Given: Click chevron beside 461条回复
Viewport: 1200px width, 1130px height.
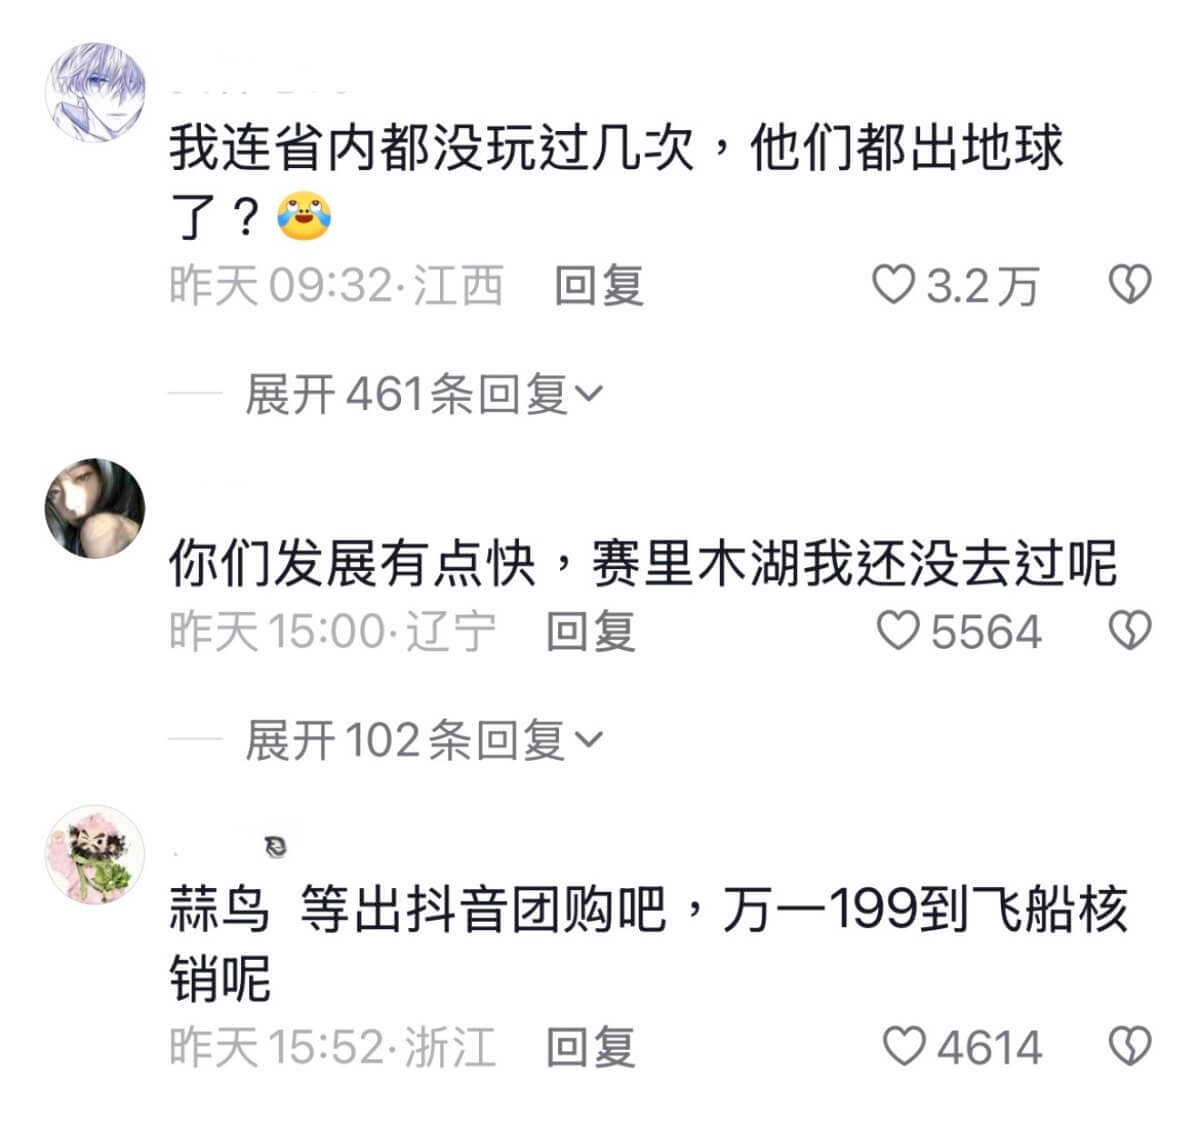Looking at the screenshot, I should pyautogui.click(x=590, y=395).
